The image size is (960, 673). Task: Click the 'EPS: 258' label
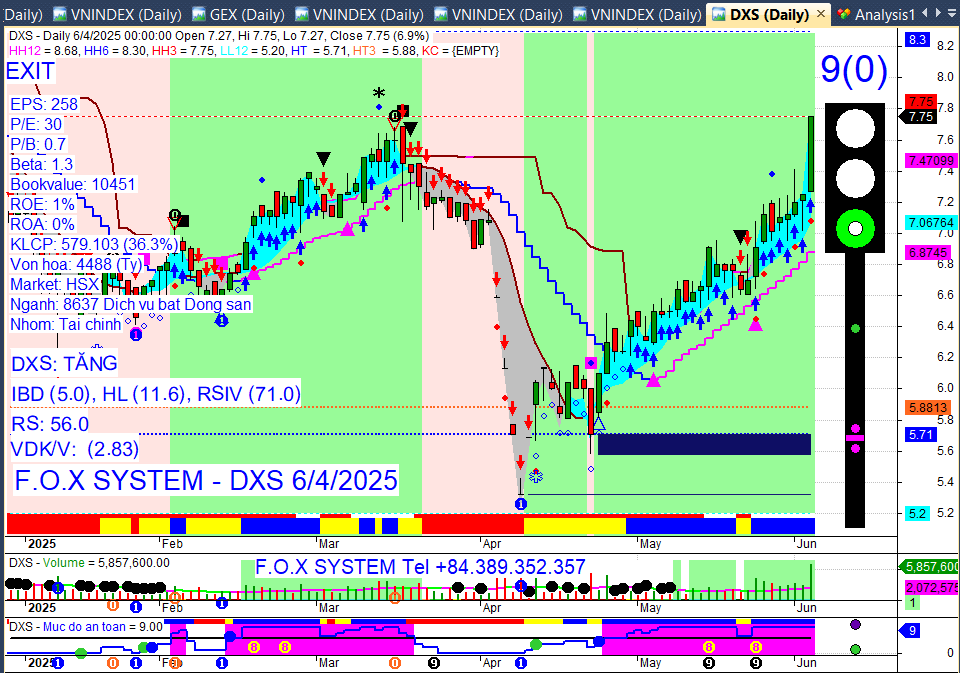click(44, 105)
